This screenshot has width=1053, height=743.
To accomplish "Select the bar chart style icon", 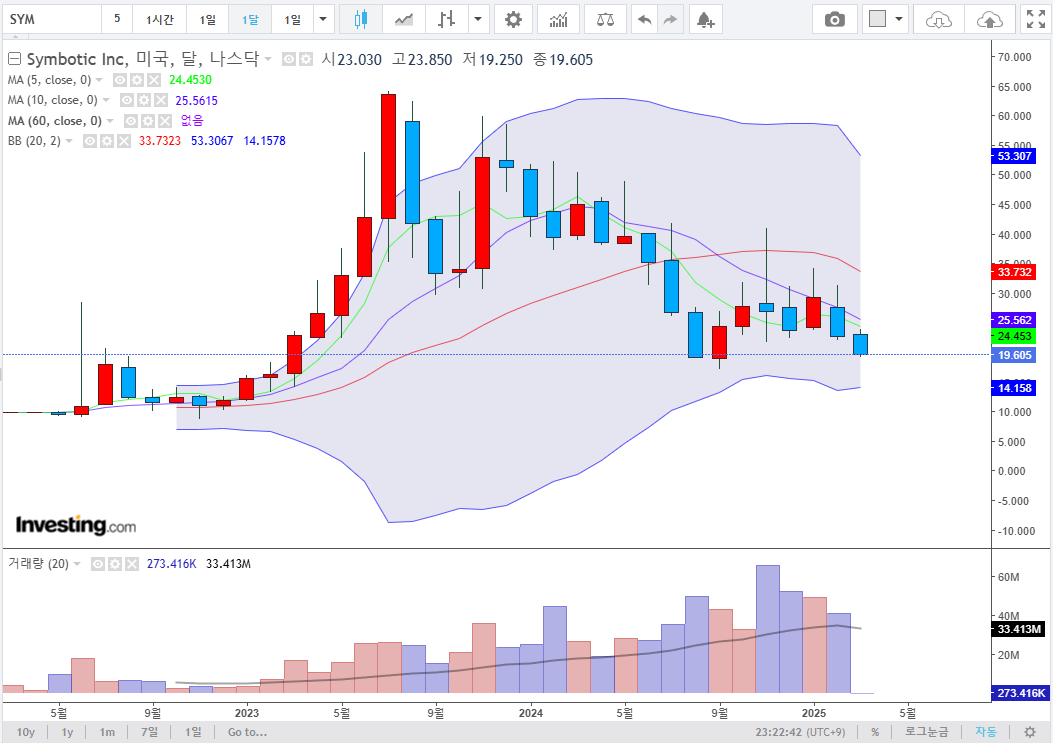I will point(447,19).
